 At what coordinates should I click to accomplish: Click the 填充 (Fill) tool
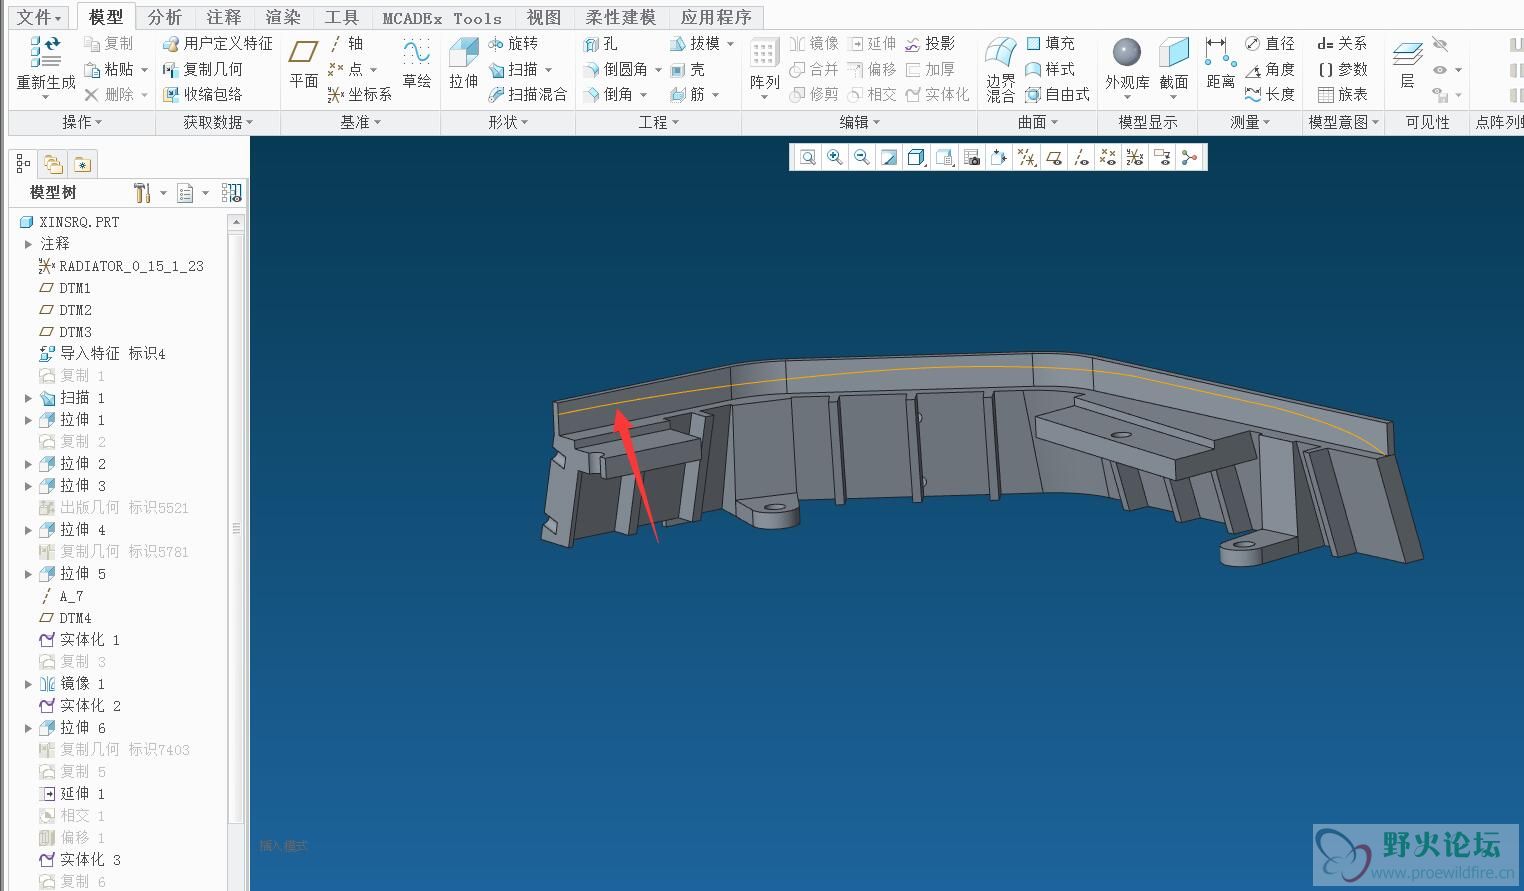[x=1050, y=44]
